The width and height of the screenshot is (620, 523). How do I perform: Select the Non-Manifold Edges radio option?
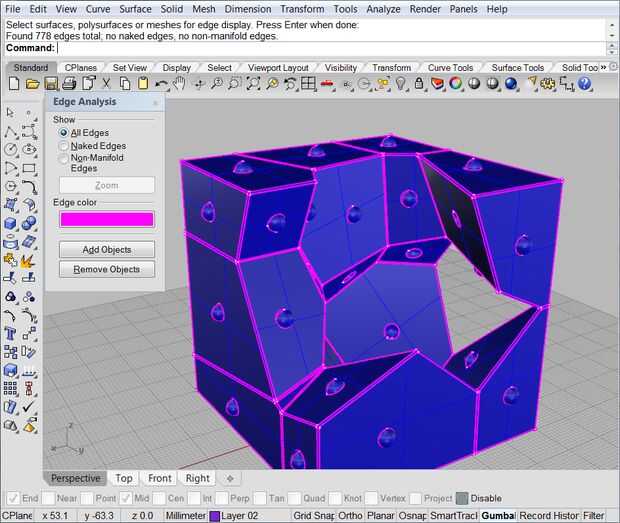point(64,158)
